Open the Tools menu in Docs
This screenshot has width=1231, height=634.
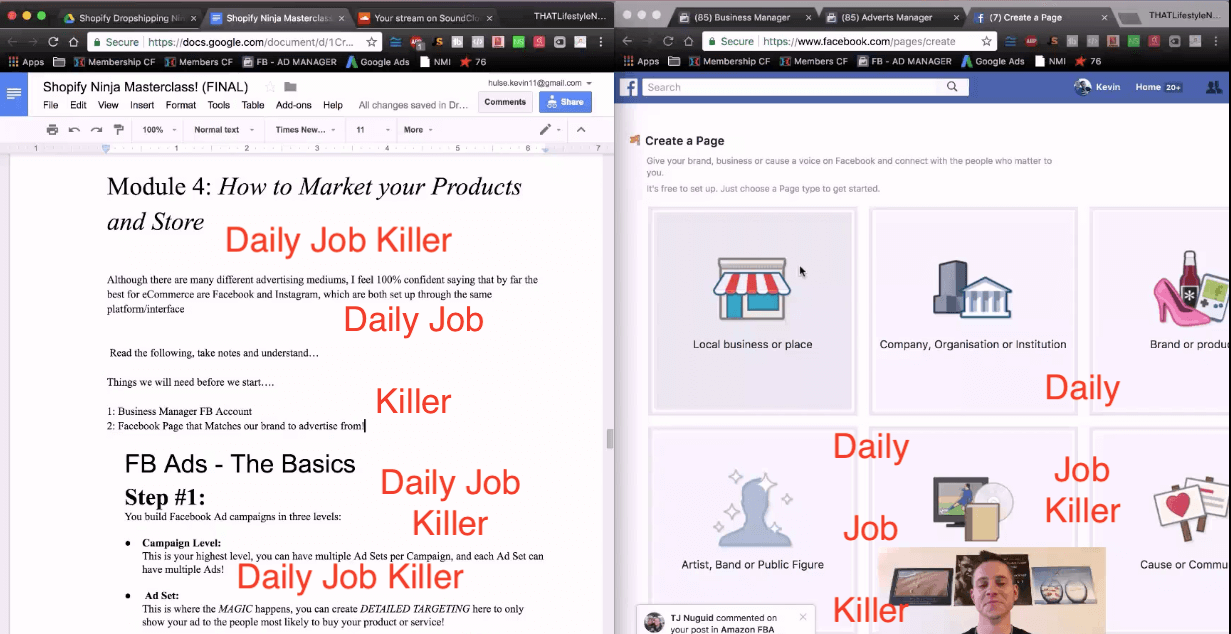(x=219, y=105)
